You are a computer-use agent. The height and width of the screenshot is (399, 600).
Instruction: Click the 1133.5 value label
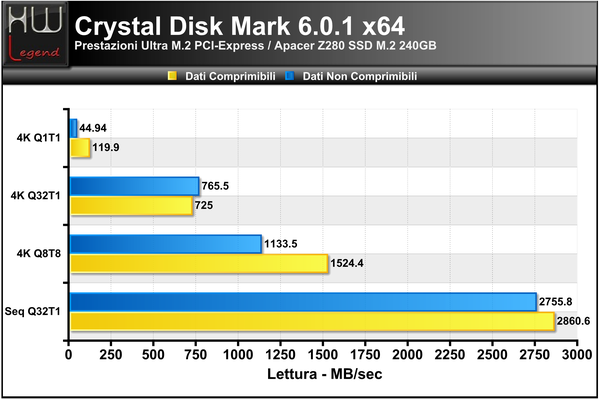280,244
